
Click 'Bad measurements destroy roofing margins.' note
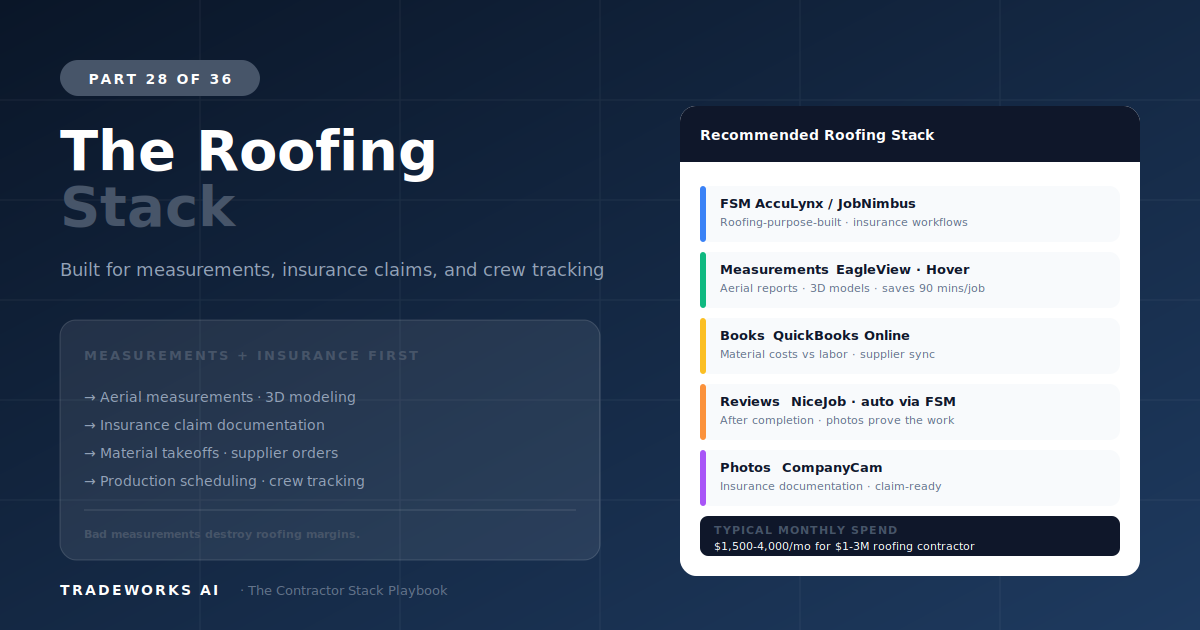pos(222,534)
